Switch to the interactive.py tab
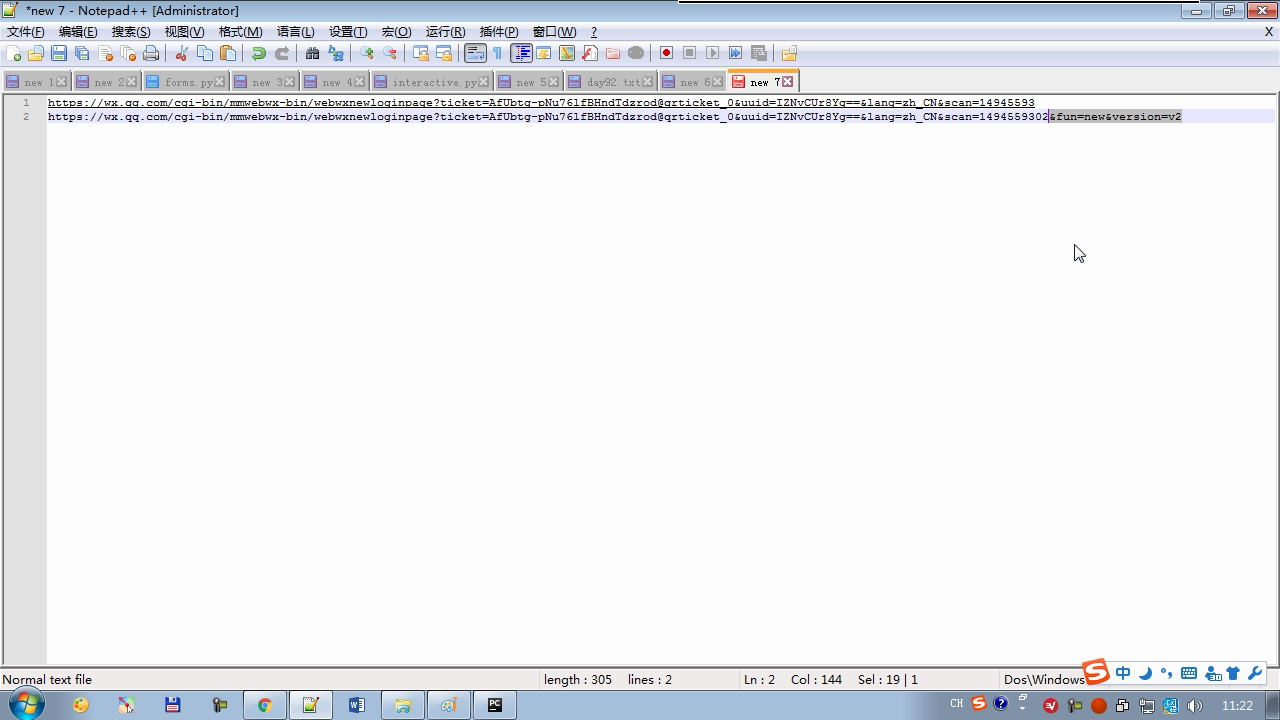The width and height of the screenshot is (1280, 720). pos(431,82)
